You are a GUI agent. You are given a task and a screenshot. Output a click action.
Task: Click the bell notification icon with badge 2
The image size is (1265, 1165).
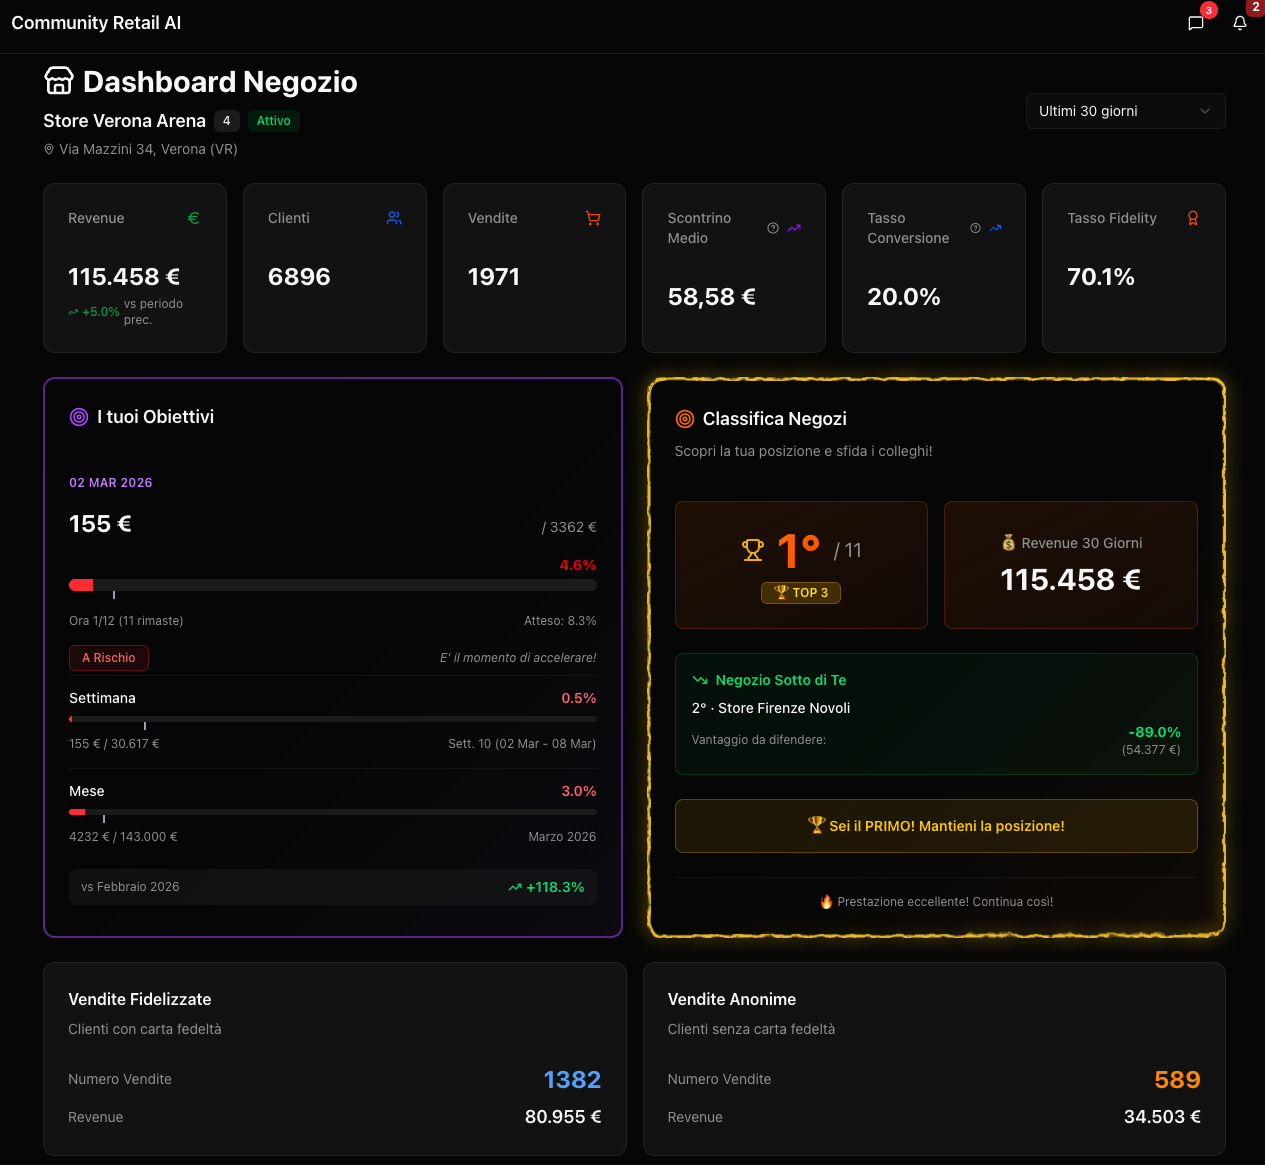[x=1240, y=22]
